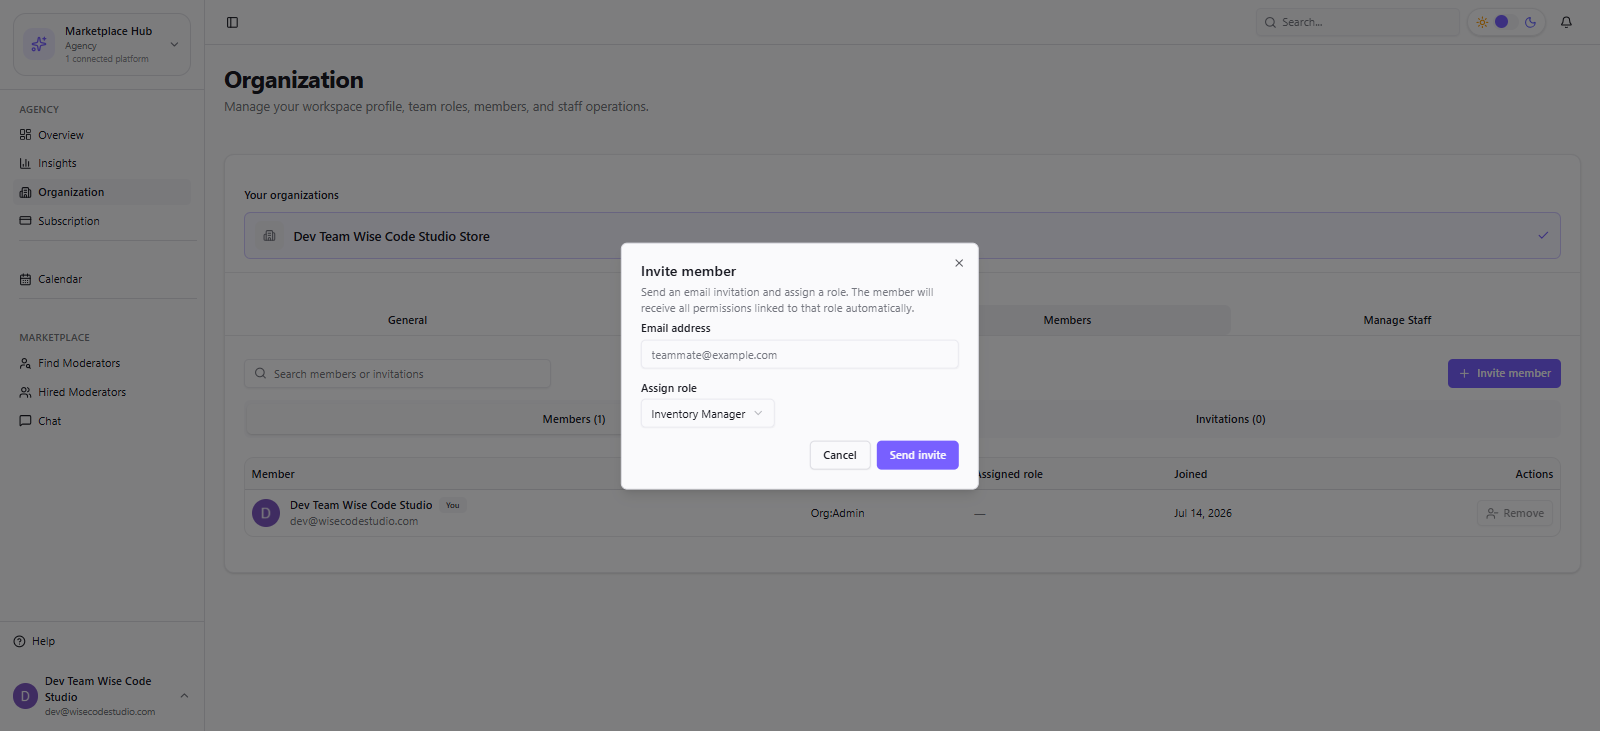This screenshot has width=1600, height=731.
Task: Click the Invite member purple button
Action: click(1504, 373)
